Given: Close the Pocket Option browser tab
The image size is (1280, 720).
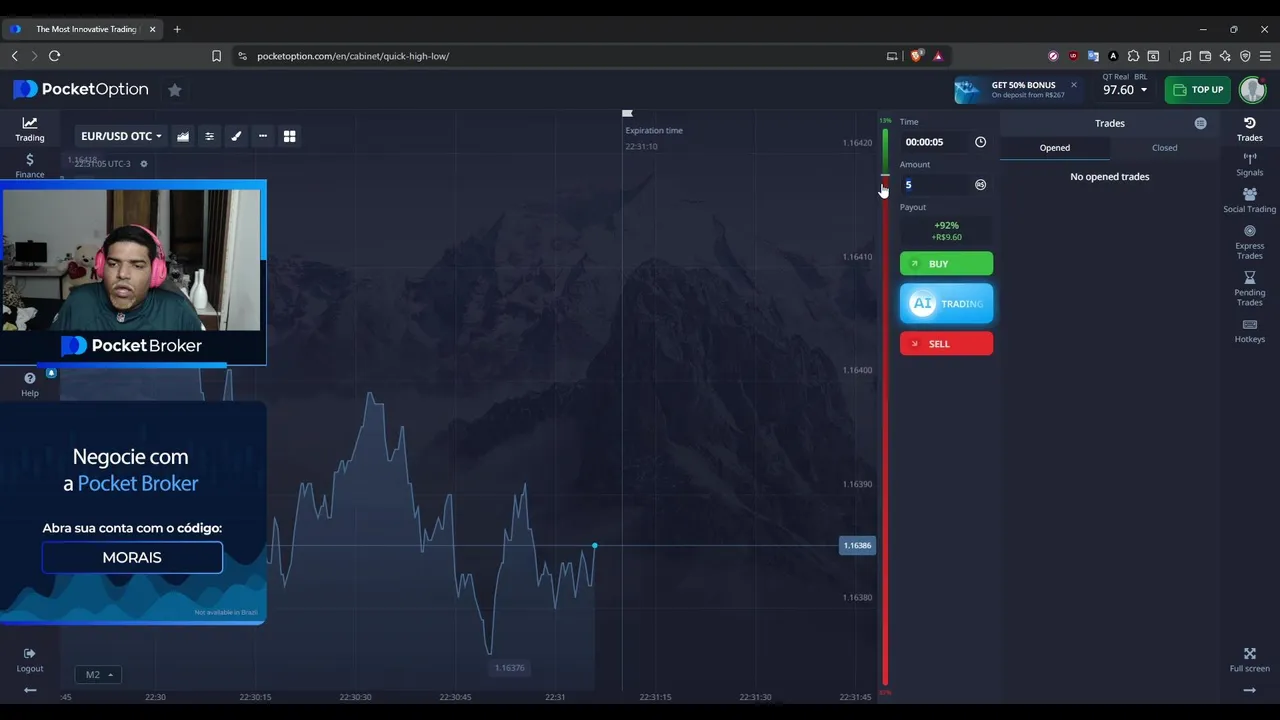Looking at the screenshot, I should click(x=153, y=29).
